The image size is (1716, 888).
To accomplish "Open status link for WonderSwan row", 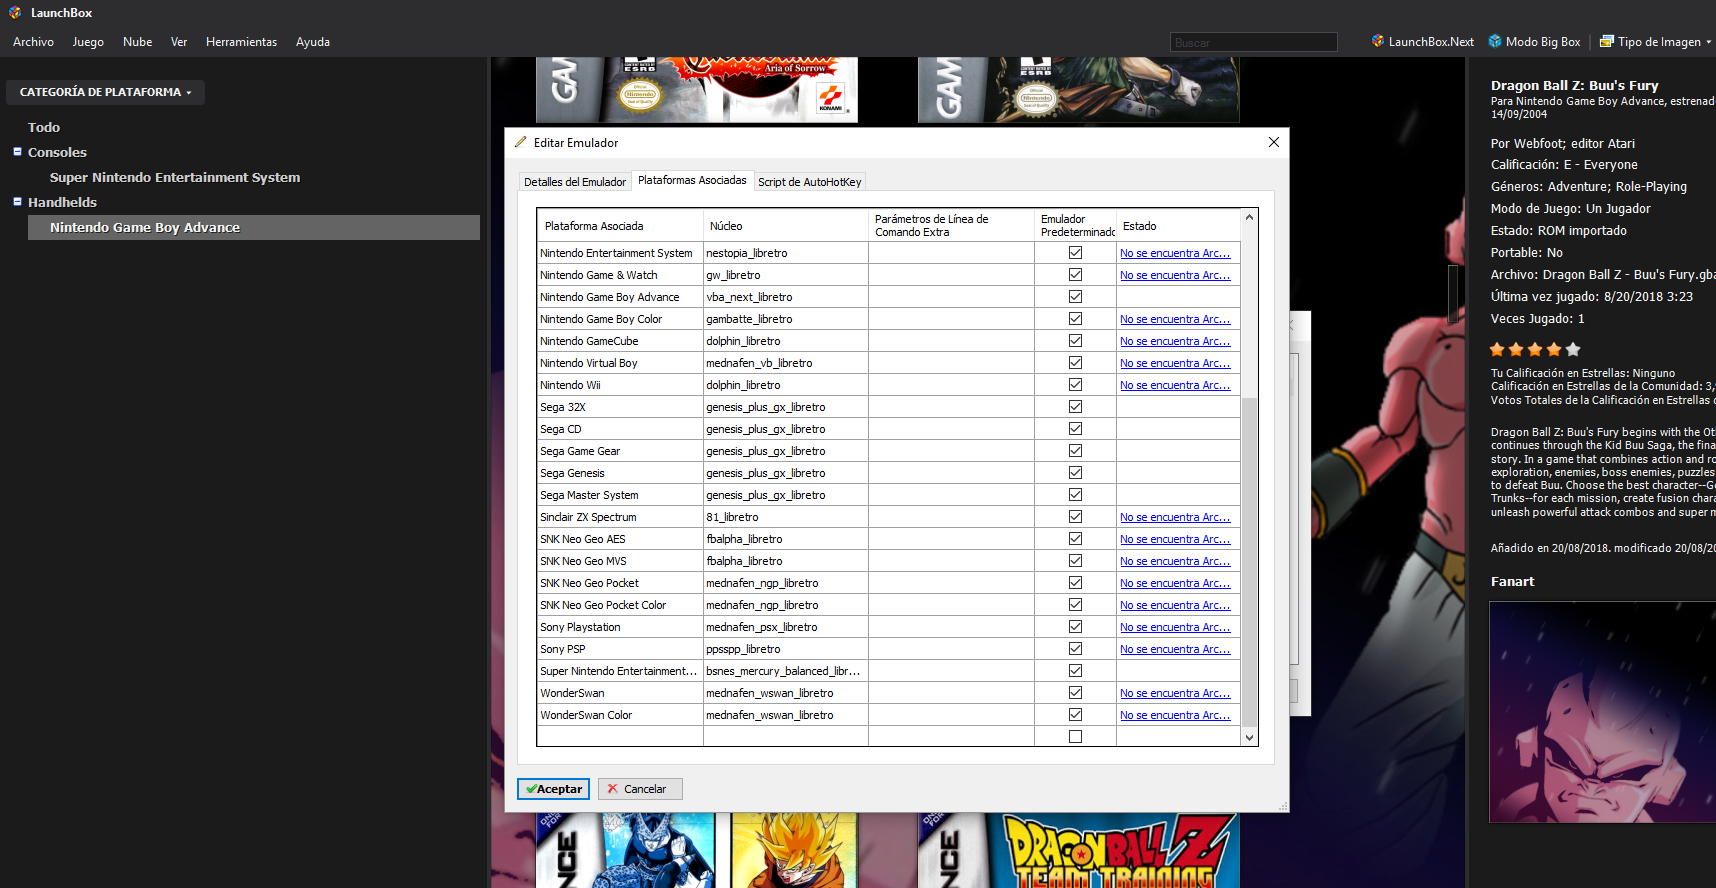I will tap(1175, 694).
